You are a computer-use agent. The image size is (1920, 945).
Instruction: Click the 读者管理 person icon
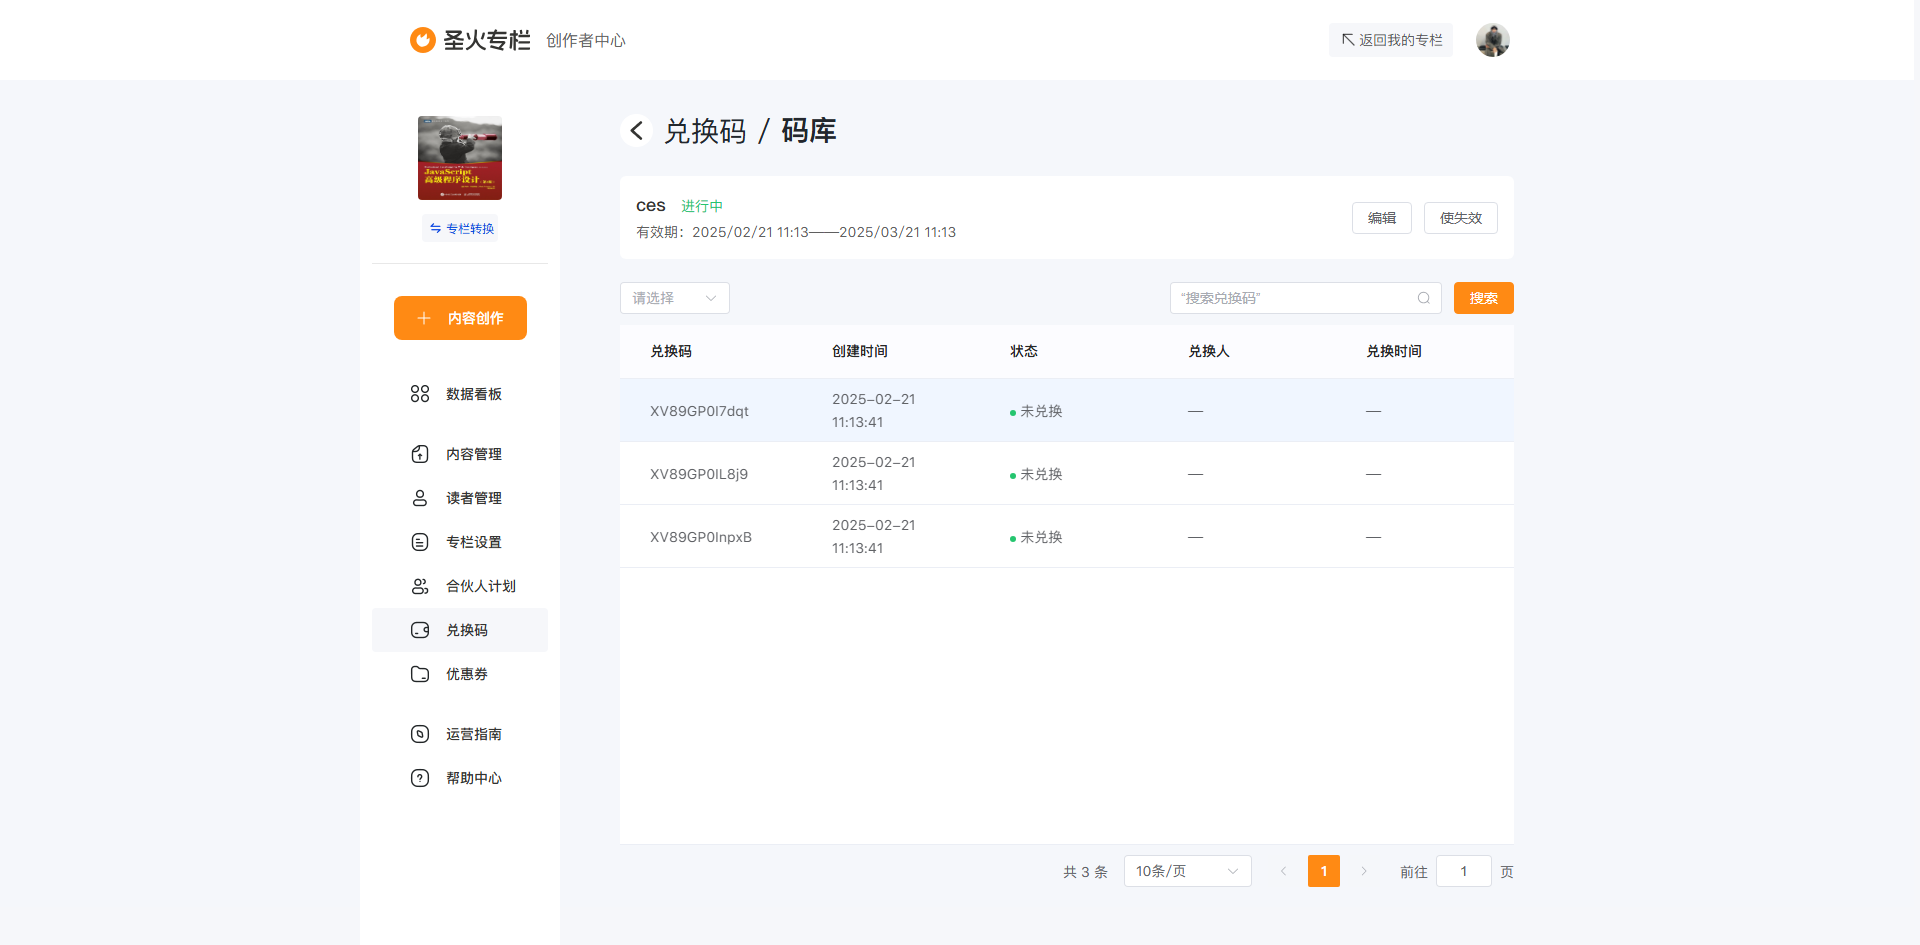[x=420, y=498]
